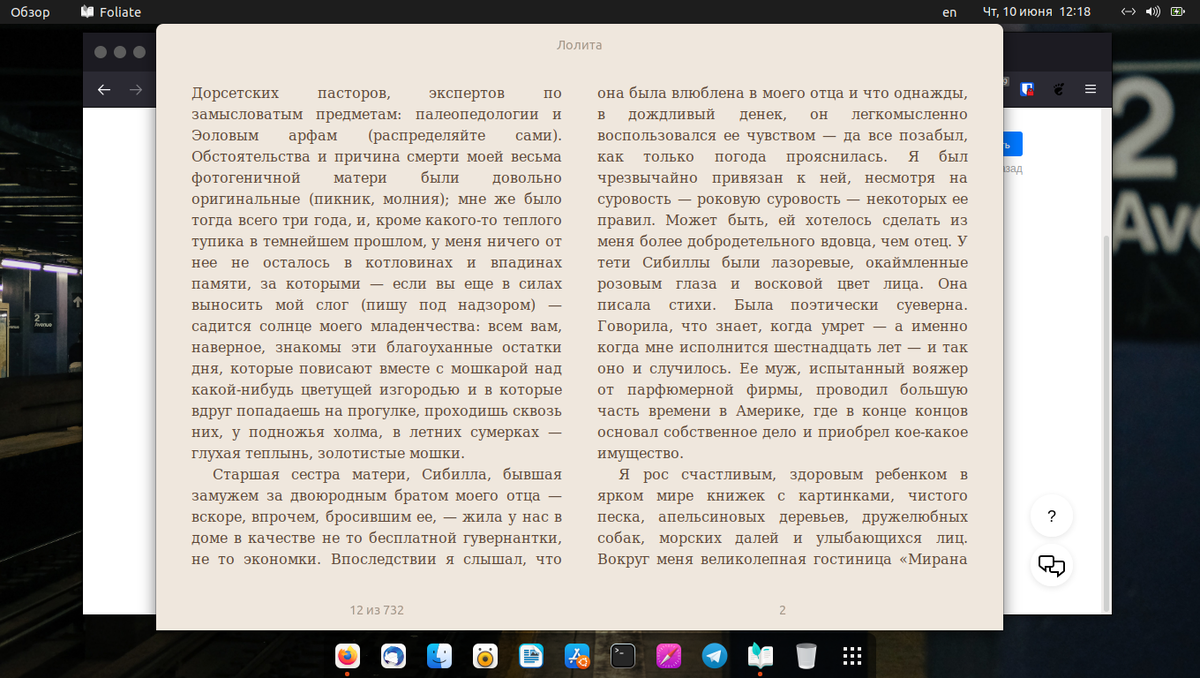Go back in the Firefox window
The width and height of the screenshot is (1200, 678).
pos(104,90)
